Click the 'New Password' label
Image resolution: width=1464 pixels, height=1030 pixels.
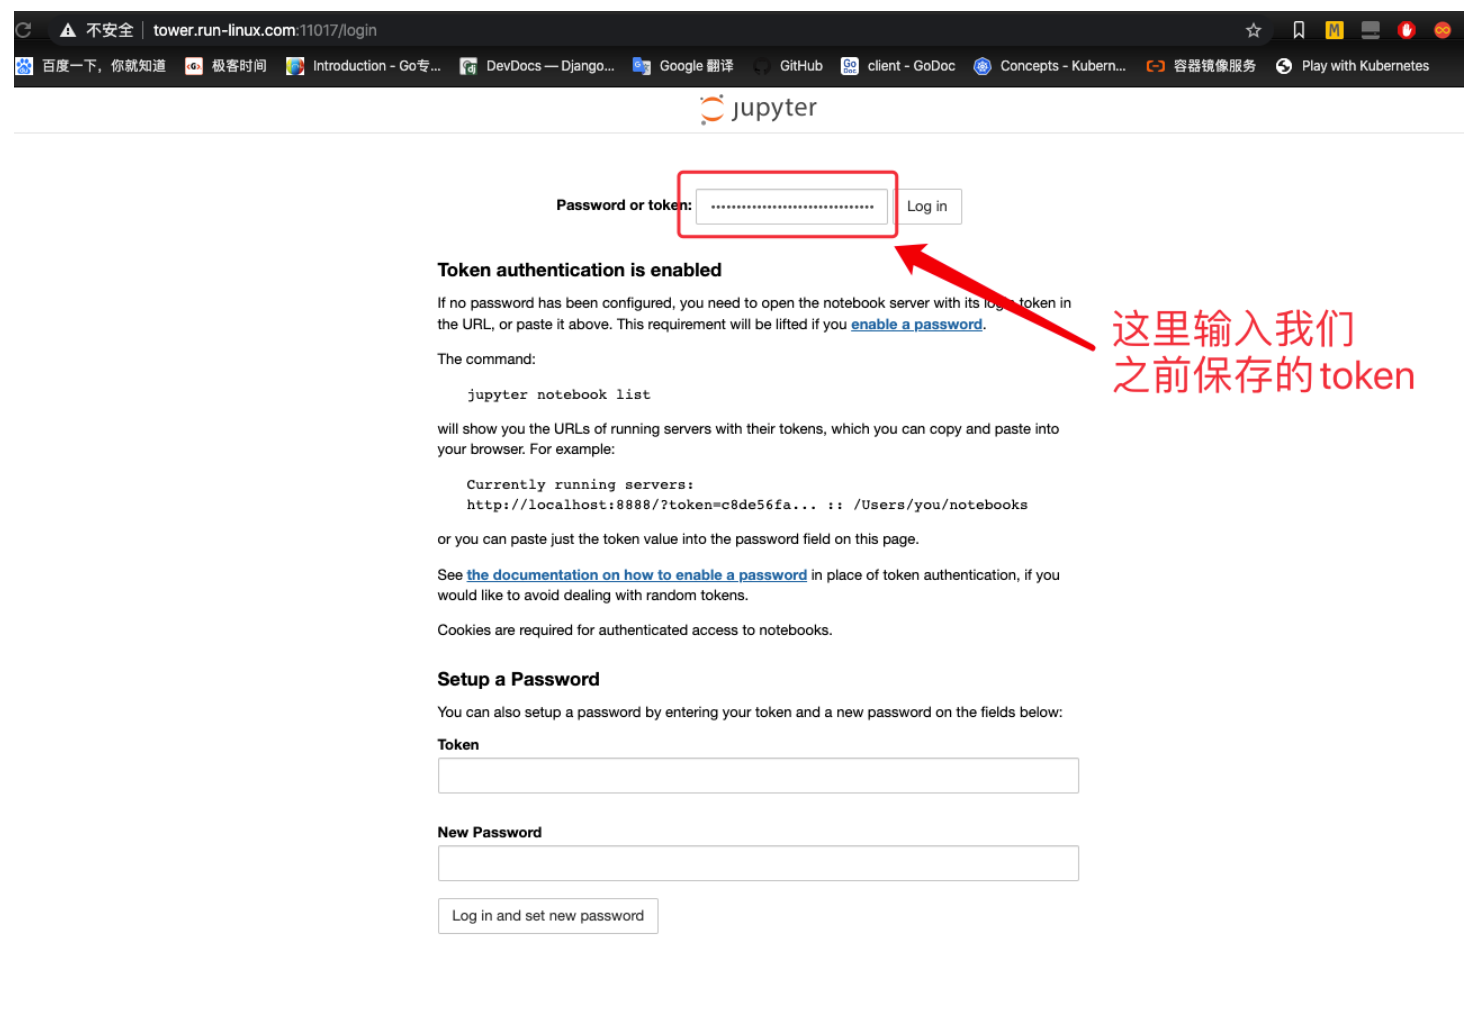tap(489, 832)
